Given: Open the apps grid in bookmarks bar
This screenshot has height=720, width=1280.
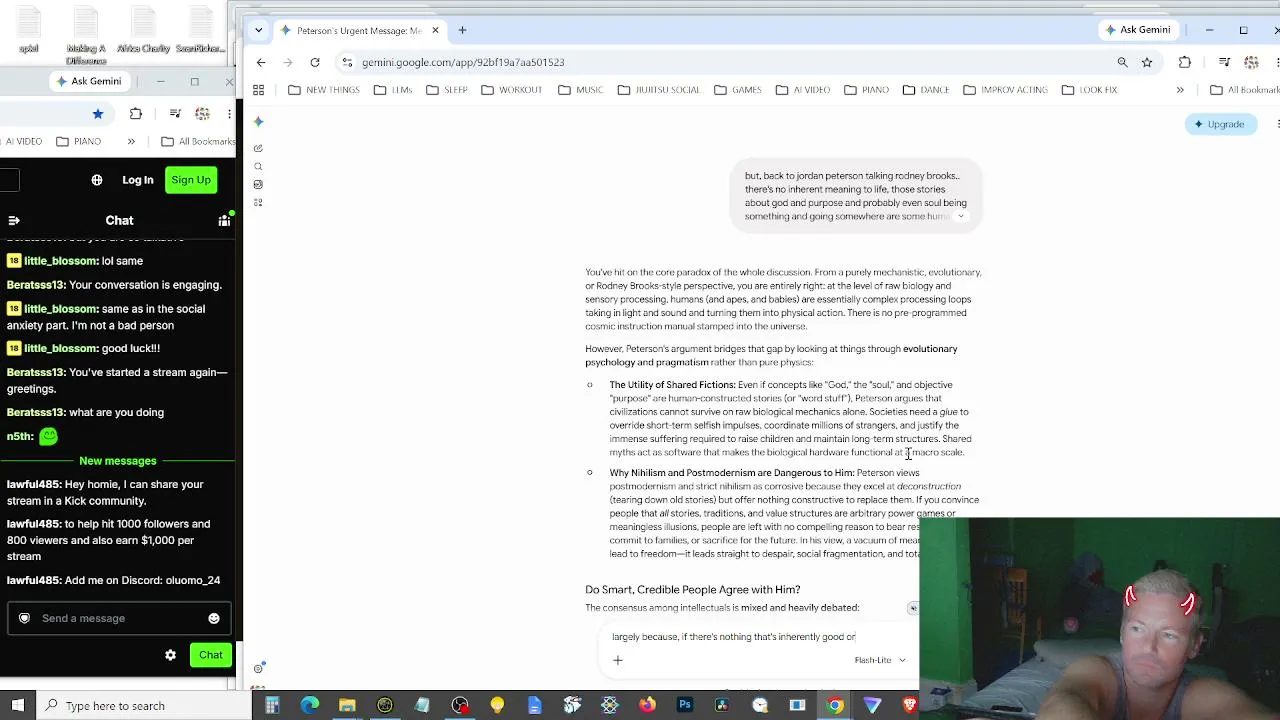Looking at the screenshot, I should tap(258, 90).
